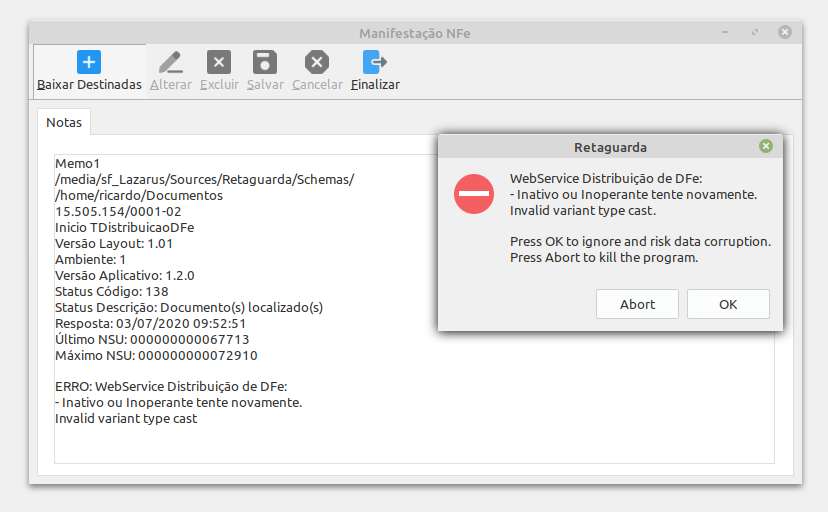Click OK to ignore the error
This screenshot has height=512, width=828.
[728, 304]
